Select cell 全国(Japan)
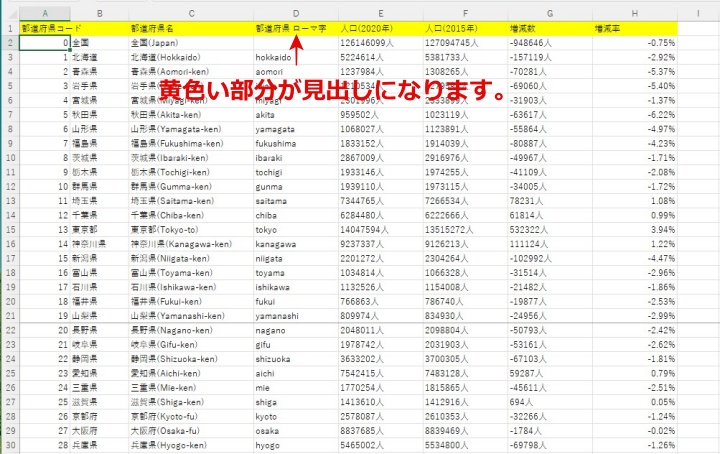The image size is (720, 454). tap(191, 43)
